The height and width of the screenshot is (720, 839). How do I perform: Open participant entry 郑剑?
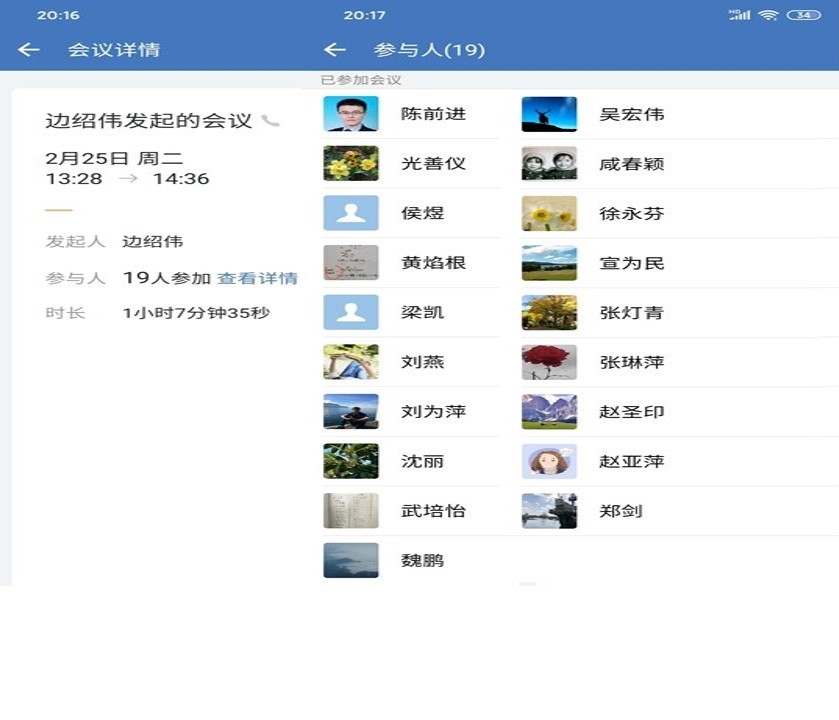[620, 511]
